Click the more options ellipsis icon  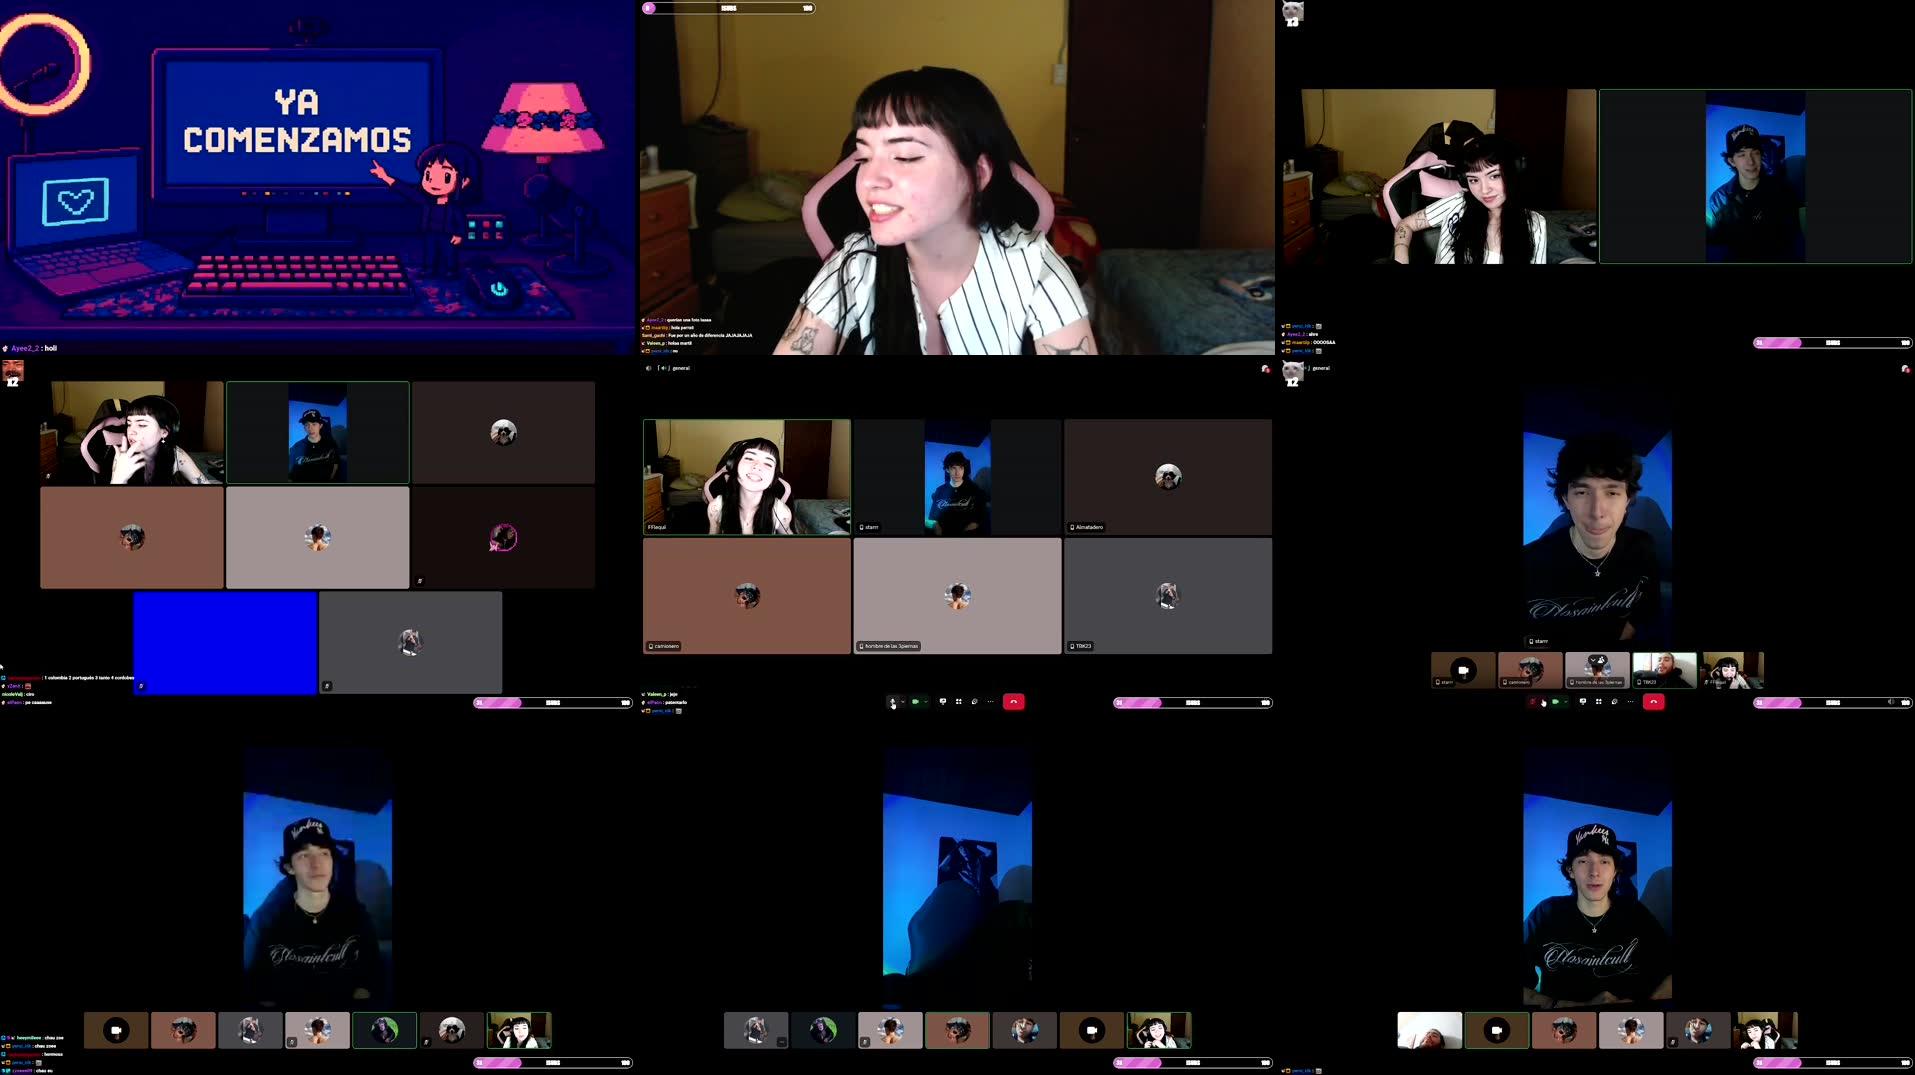989,701
